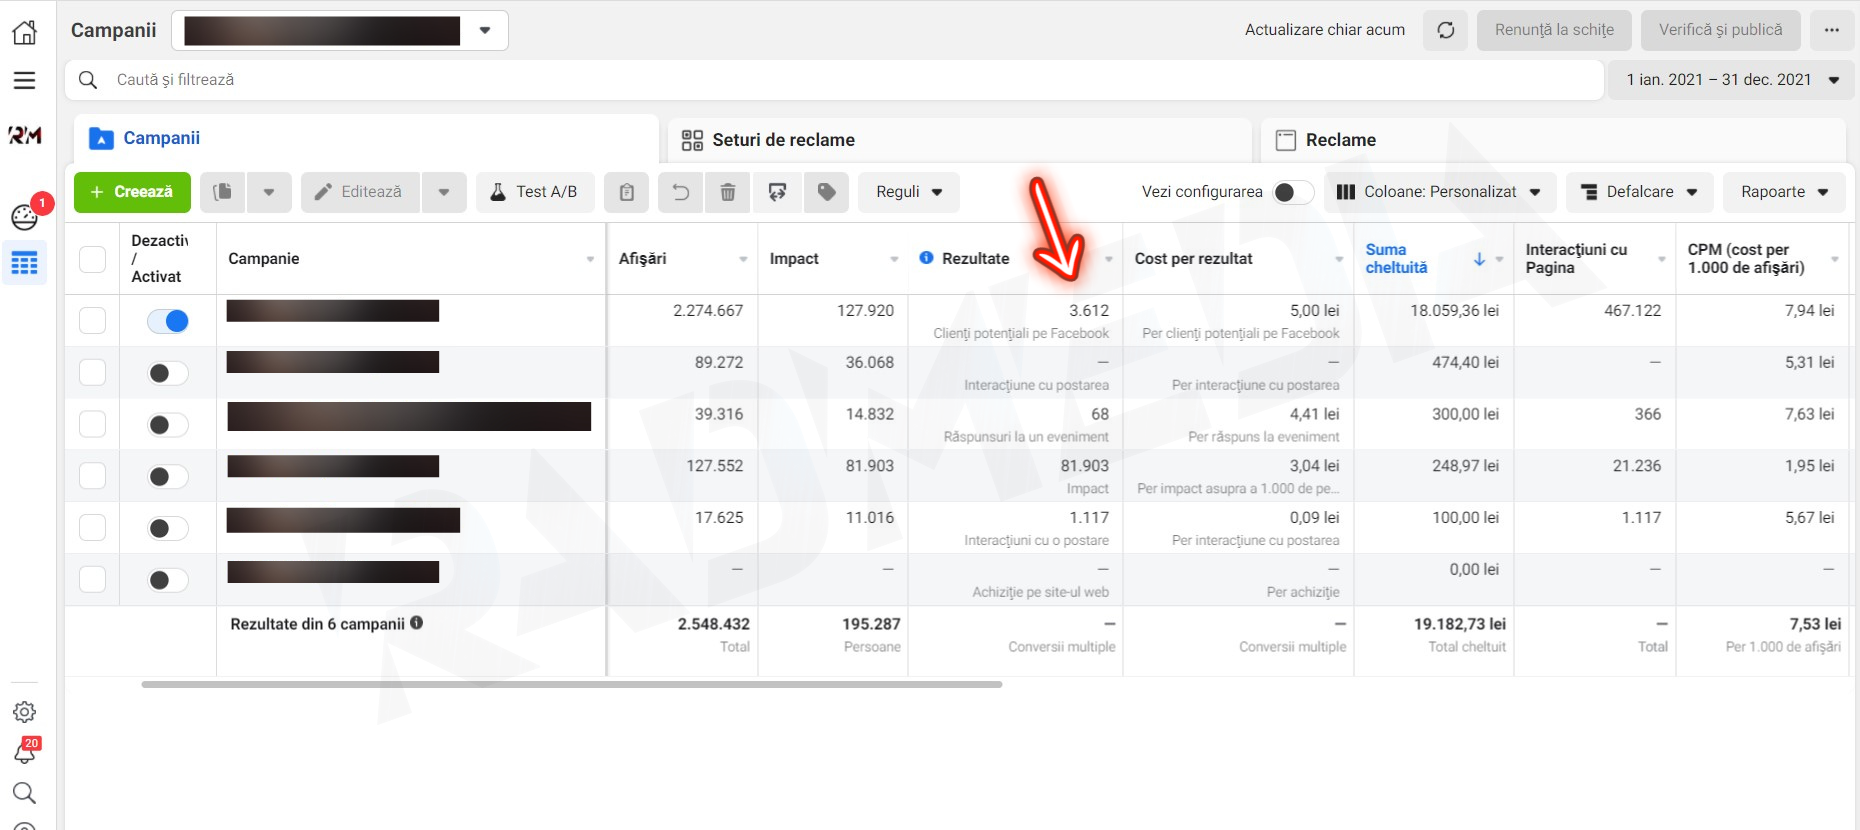This screenshot has height=830, width=1860.
Task: Enable the Vezi configurarea switch
Action: [x=1292, y=192]
